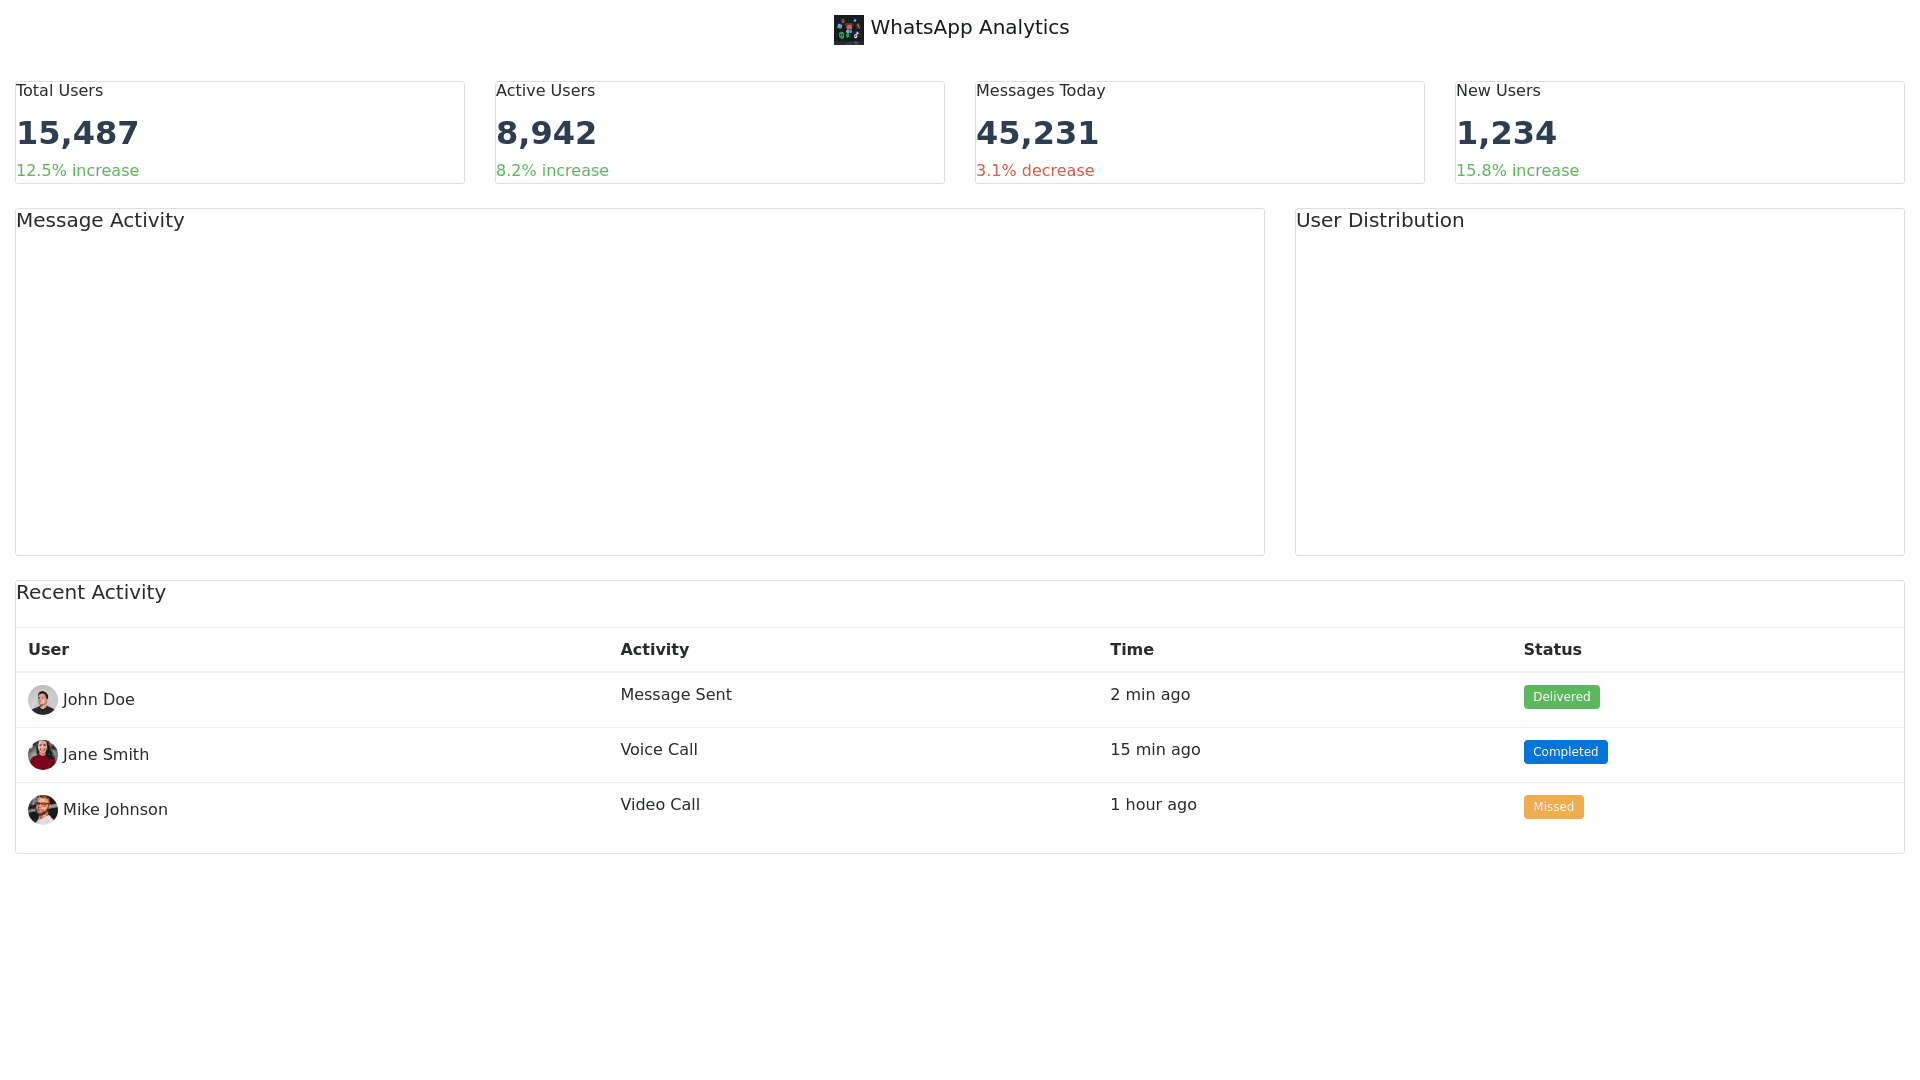Viewport: 1920px width, 1080px height.
Task: Click John Doe's avatar picture
Action: (43, 700)
